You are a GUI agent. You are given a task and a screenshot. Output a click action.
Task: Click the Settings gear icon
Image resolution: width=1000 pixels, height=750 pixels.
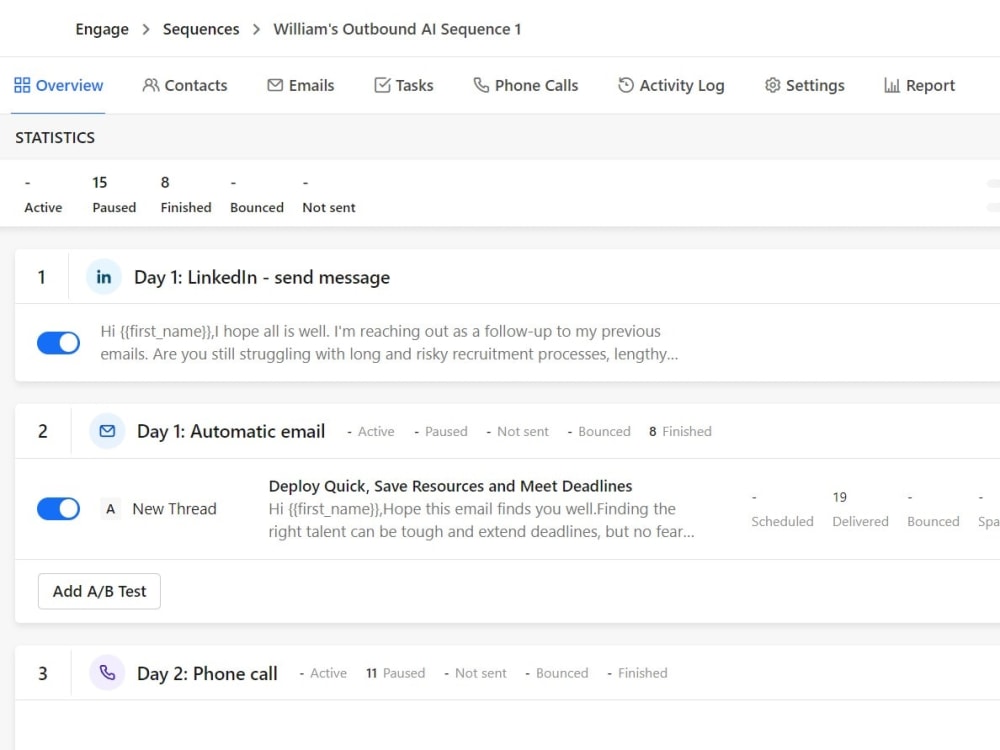(772, 85)
